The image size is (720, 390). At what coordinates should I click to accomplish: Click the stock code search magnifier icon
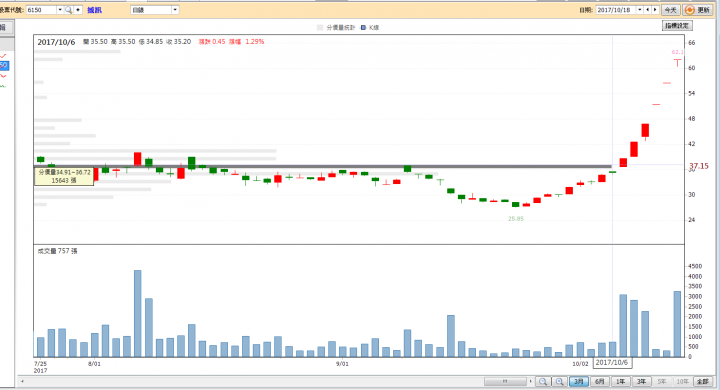click(68, 10)
